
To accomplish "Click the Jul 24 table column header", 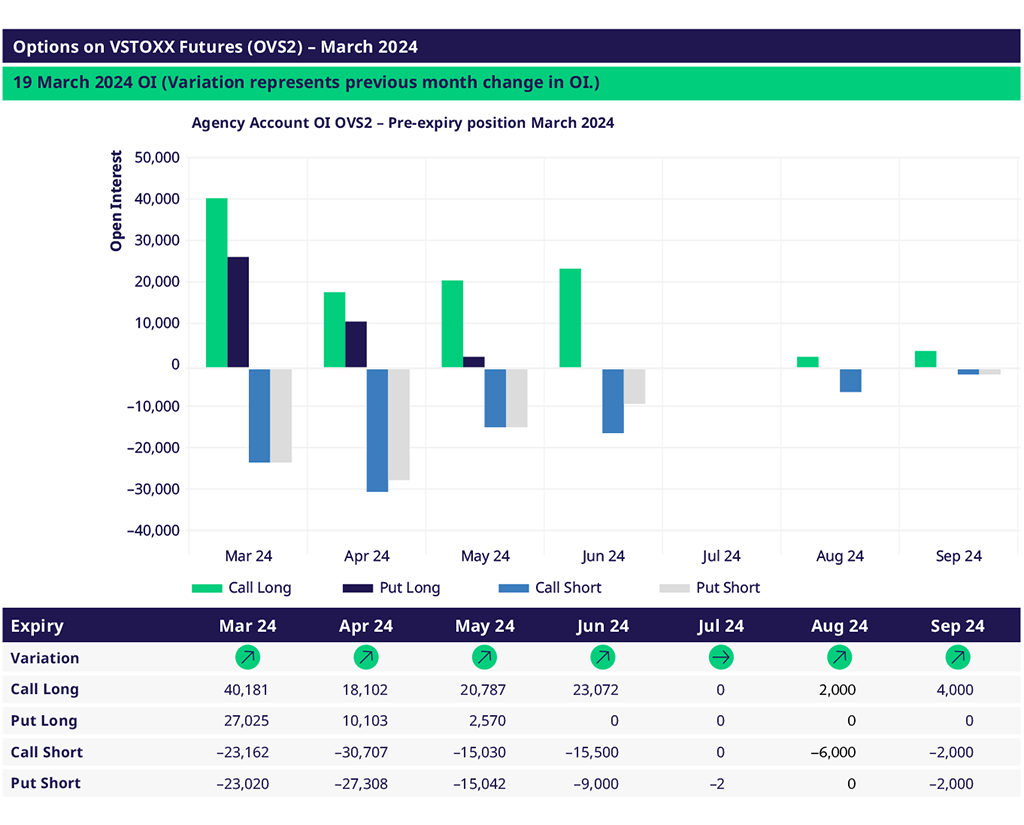I will click(x=721, y=626).
